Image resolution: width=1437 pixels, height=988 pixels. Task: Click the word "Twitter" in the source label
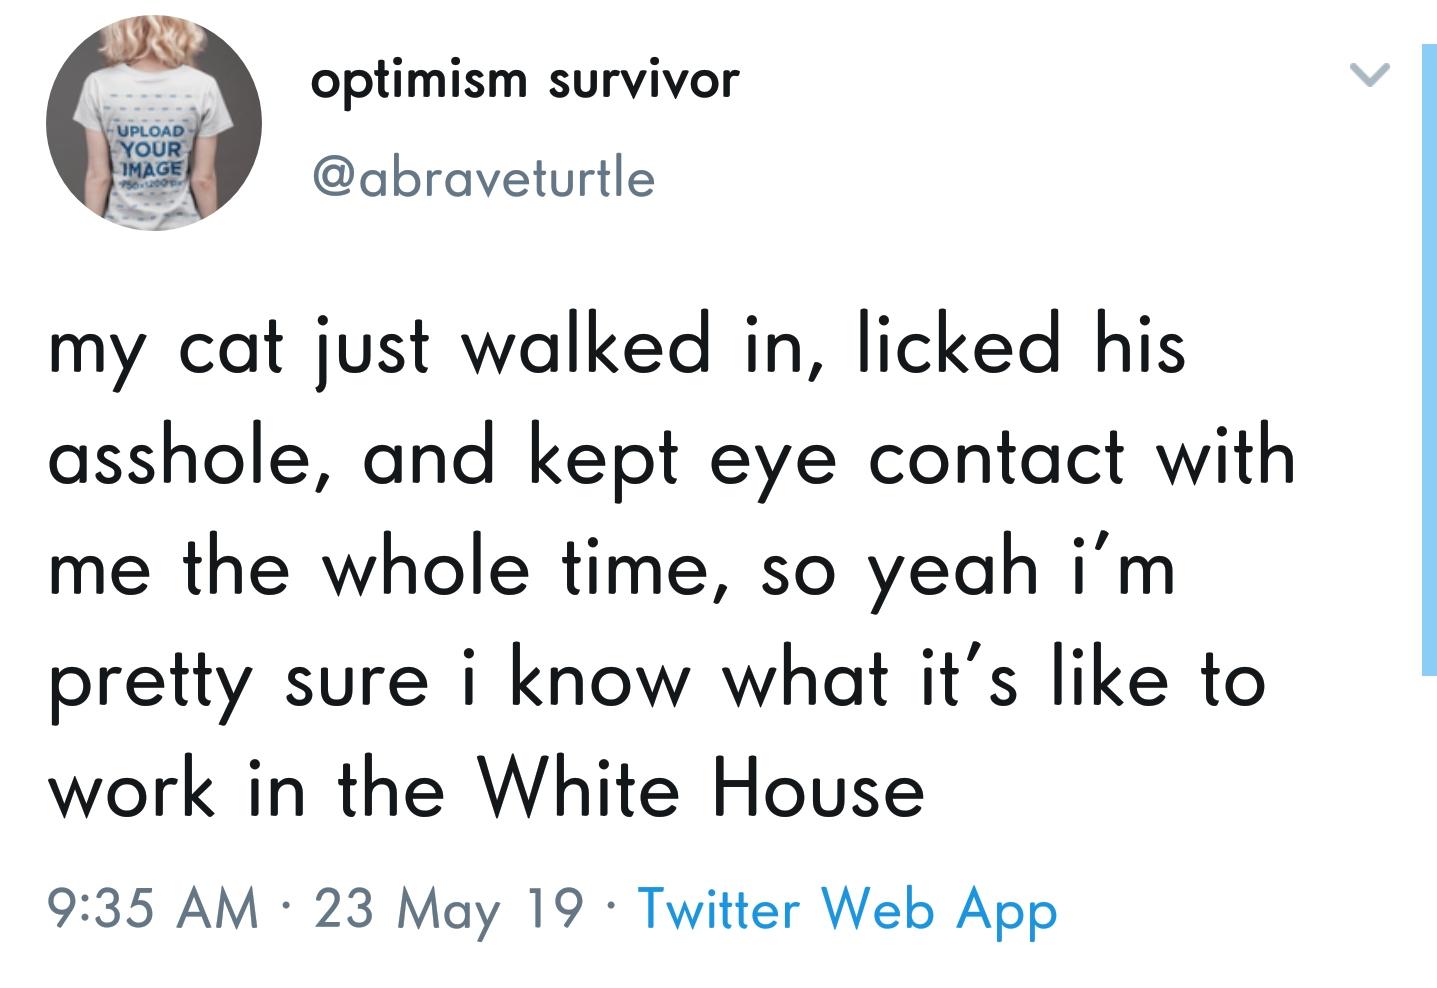pyautogui.click(x=719, y=907)
